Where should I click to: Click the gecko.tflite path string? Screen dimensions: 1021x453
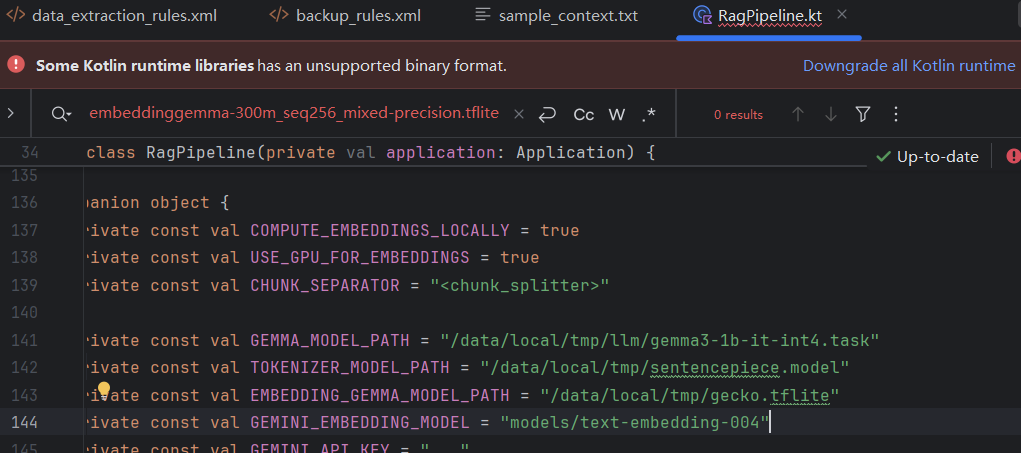click(x=690, y=395)
